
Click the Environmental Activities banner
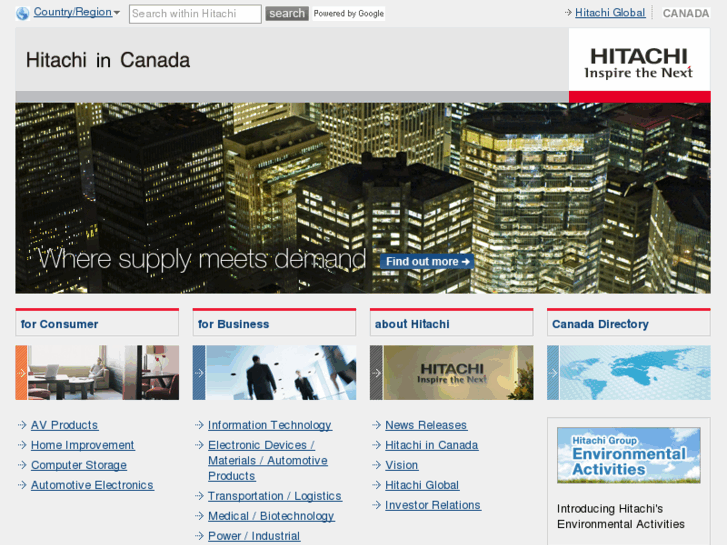(x=629, y=455)
